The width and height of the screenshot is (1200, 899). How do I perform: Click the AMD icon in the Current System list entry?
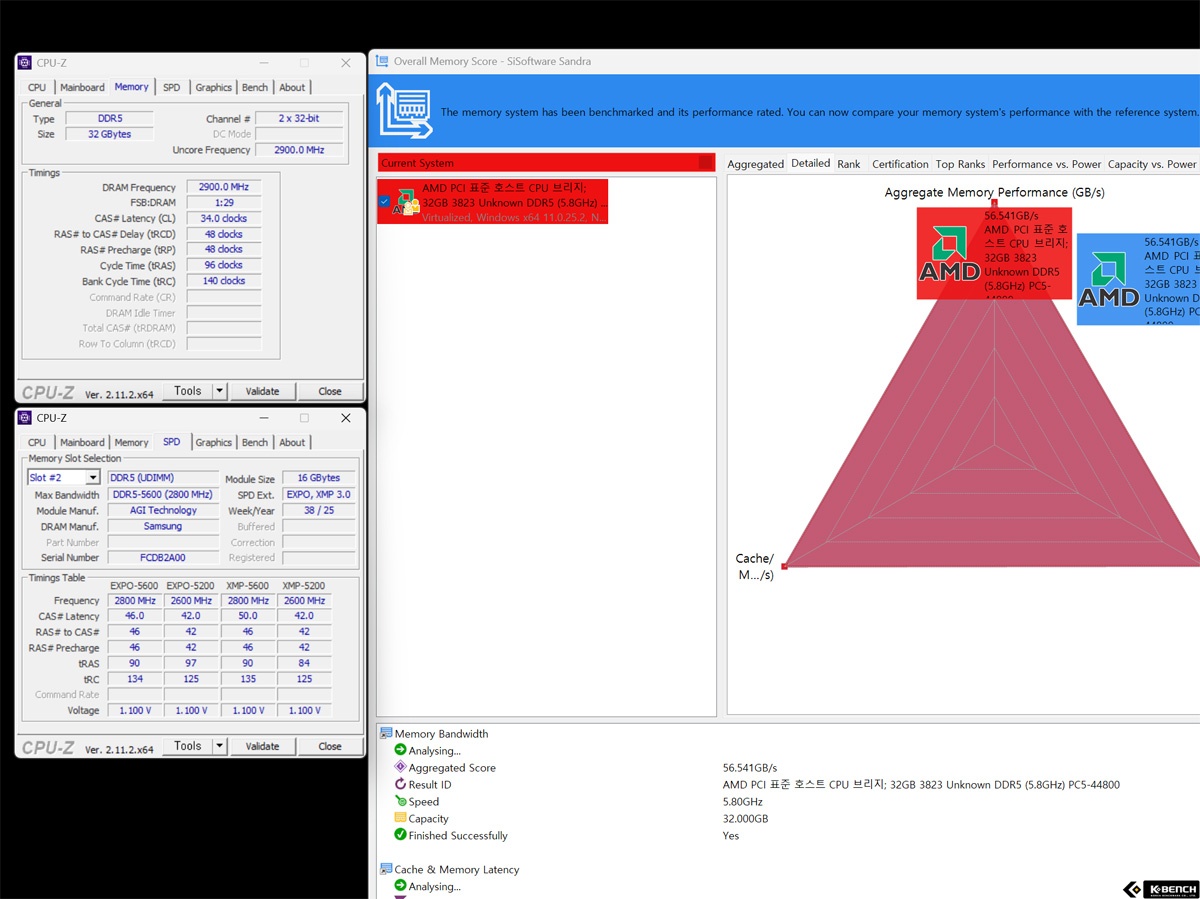coord(406,201)
